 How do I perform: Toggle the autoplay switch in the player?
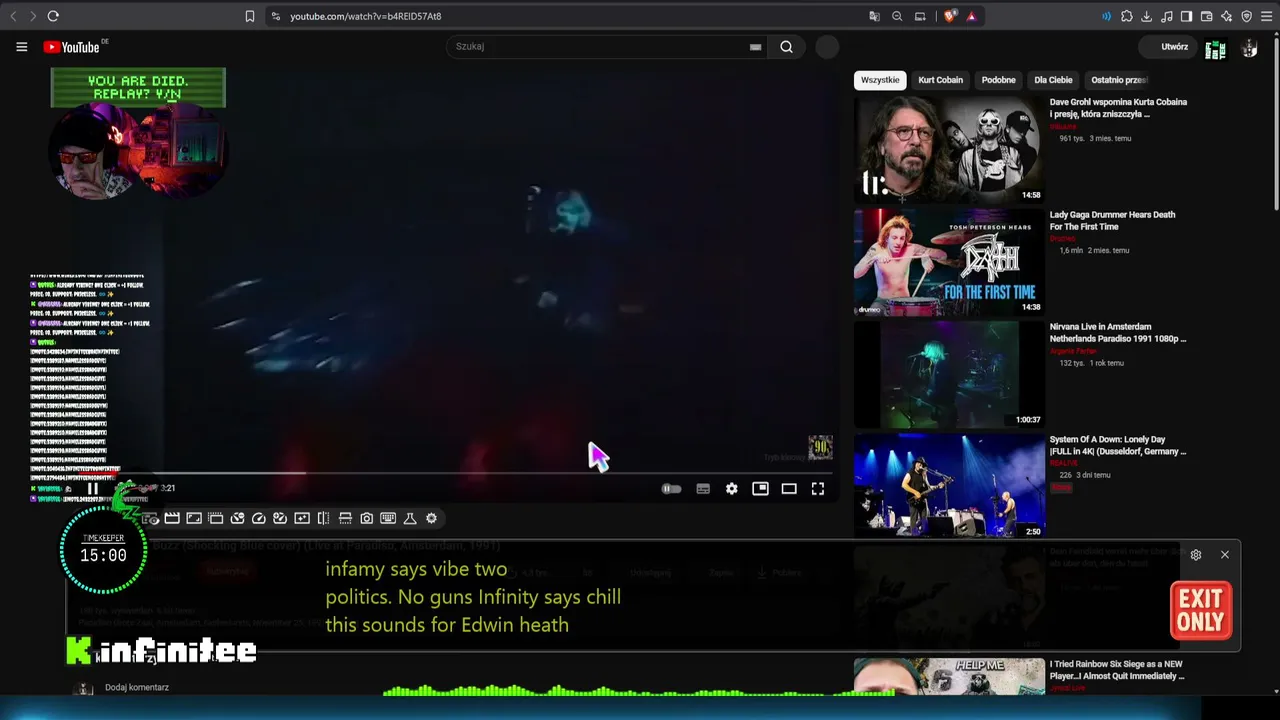pyautogui.click(x=672, y=489)
